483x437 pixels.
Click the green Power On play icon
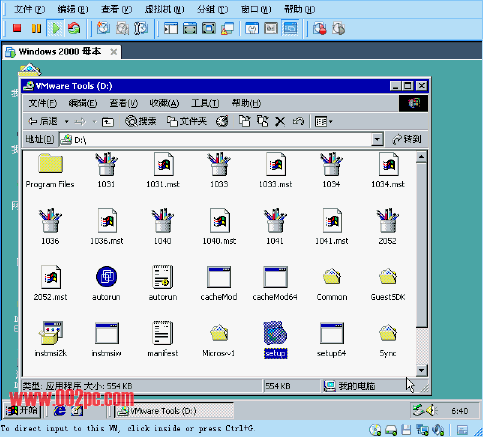pyautogui.click(x=56, y=28)
